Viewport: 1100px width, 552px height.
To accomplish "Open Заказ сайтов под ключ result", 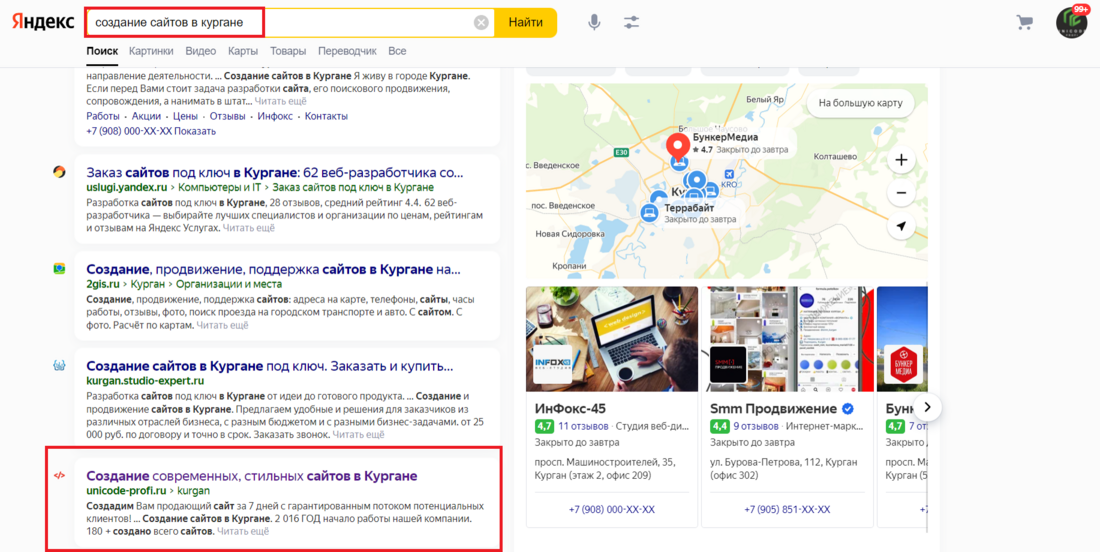I will pyautogui.click(x=275, y=173).
